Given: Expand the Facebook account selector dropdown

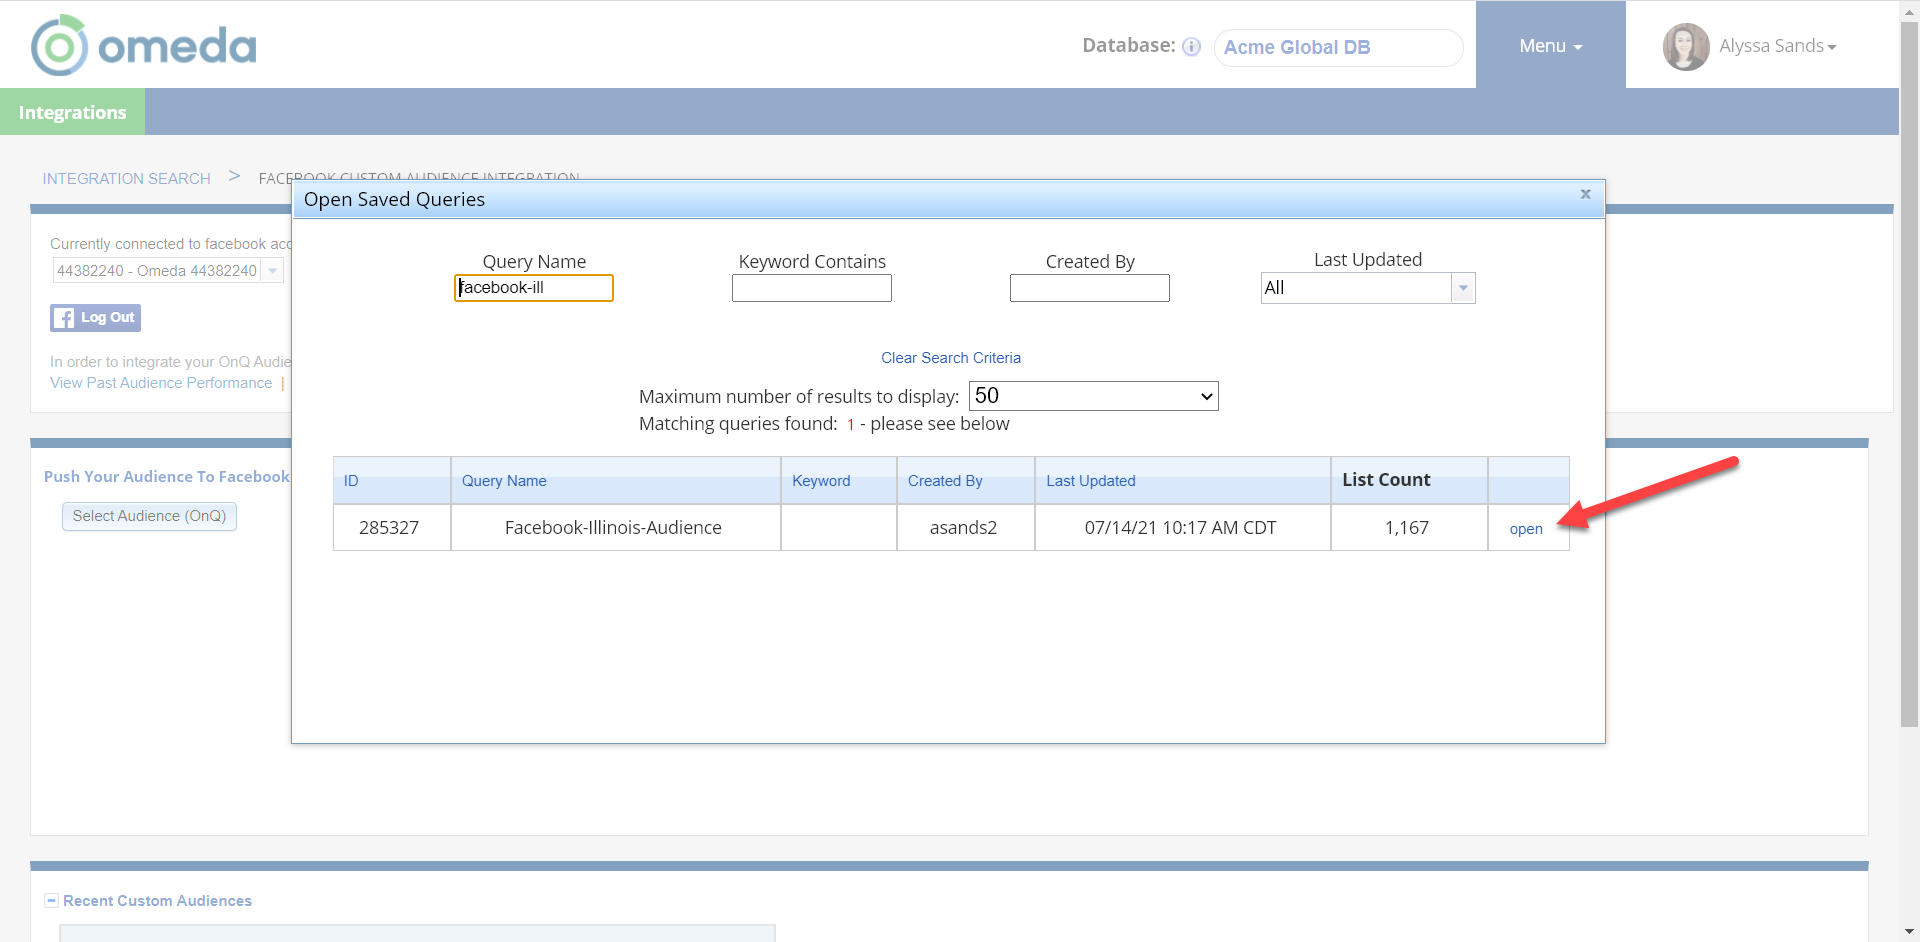Looking at the screenshot, I should pyautogui.click(x=273, y=271).
